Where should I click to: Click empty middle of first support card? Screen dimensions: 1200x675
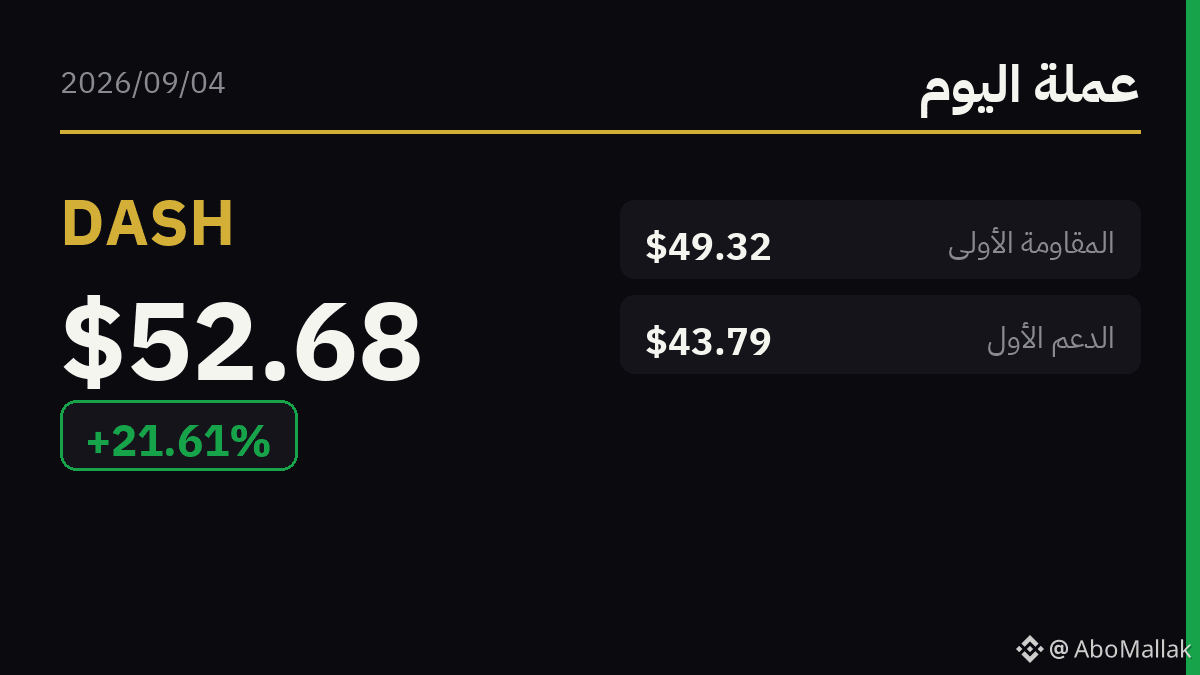(880, 335)
